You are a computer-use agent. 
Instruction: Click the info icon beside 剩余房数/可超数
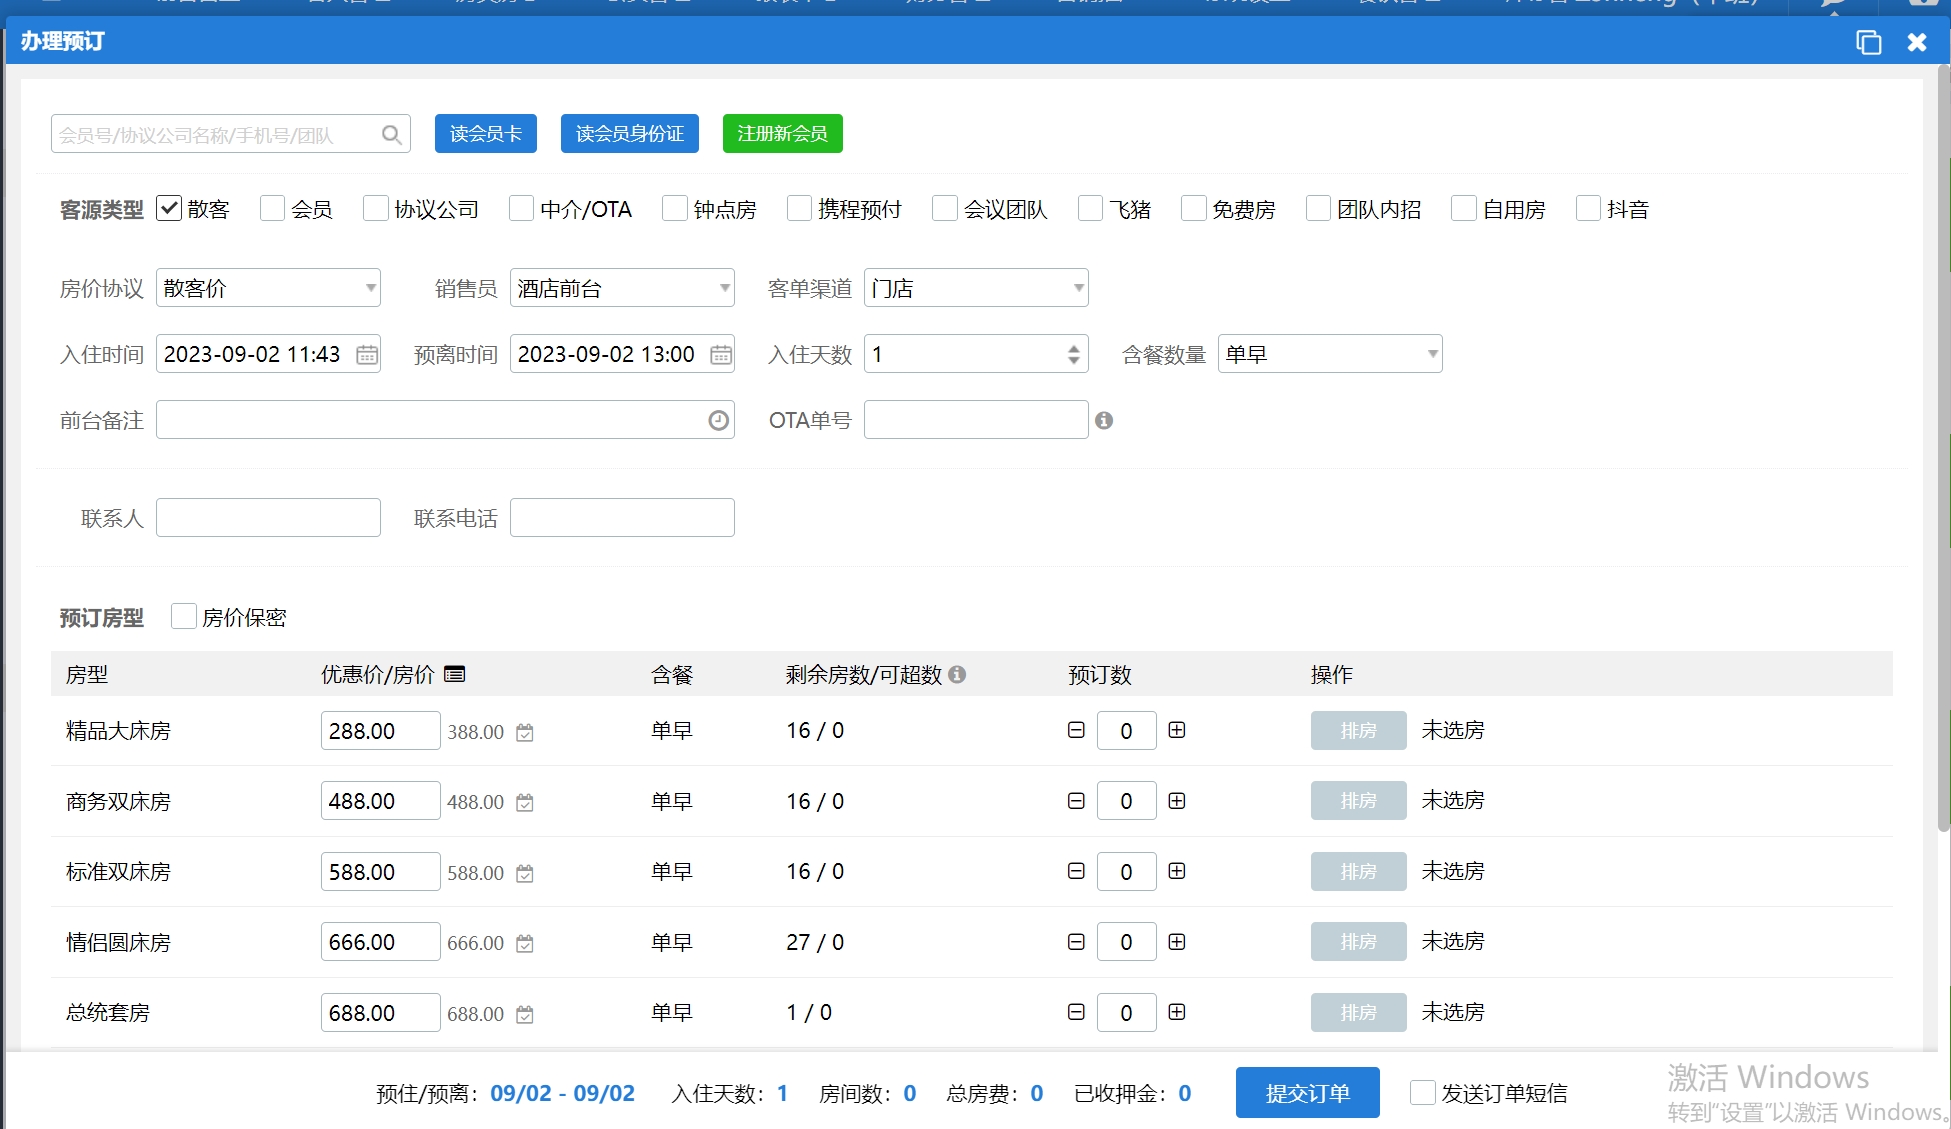(957, 674)
